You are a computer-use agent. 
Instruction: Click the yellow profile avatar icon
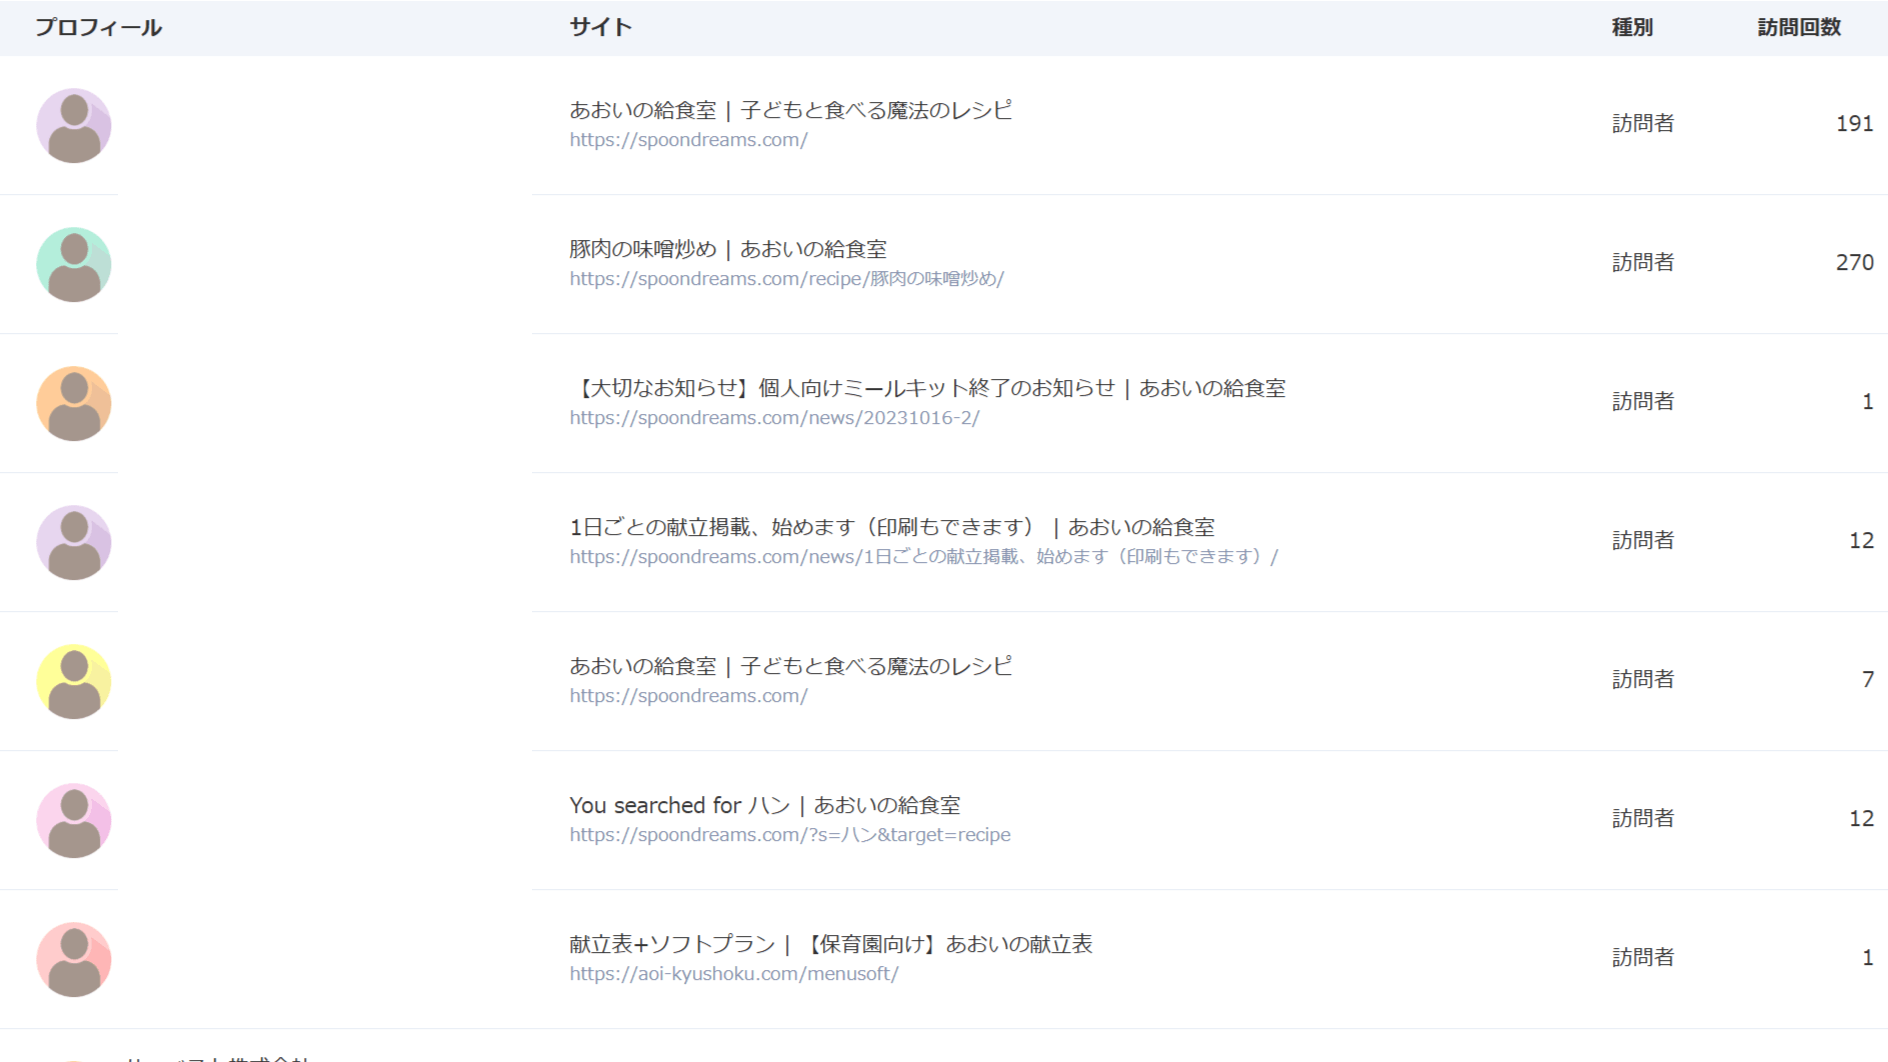tap(74, 682)
